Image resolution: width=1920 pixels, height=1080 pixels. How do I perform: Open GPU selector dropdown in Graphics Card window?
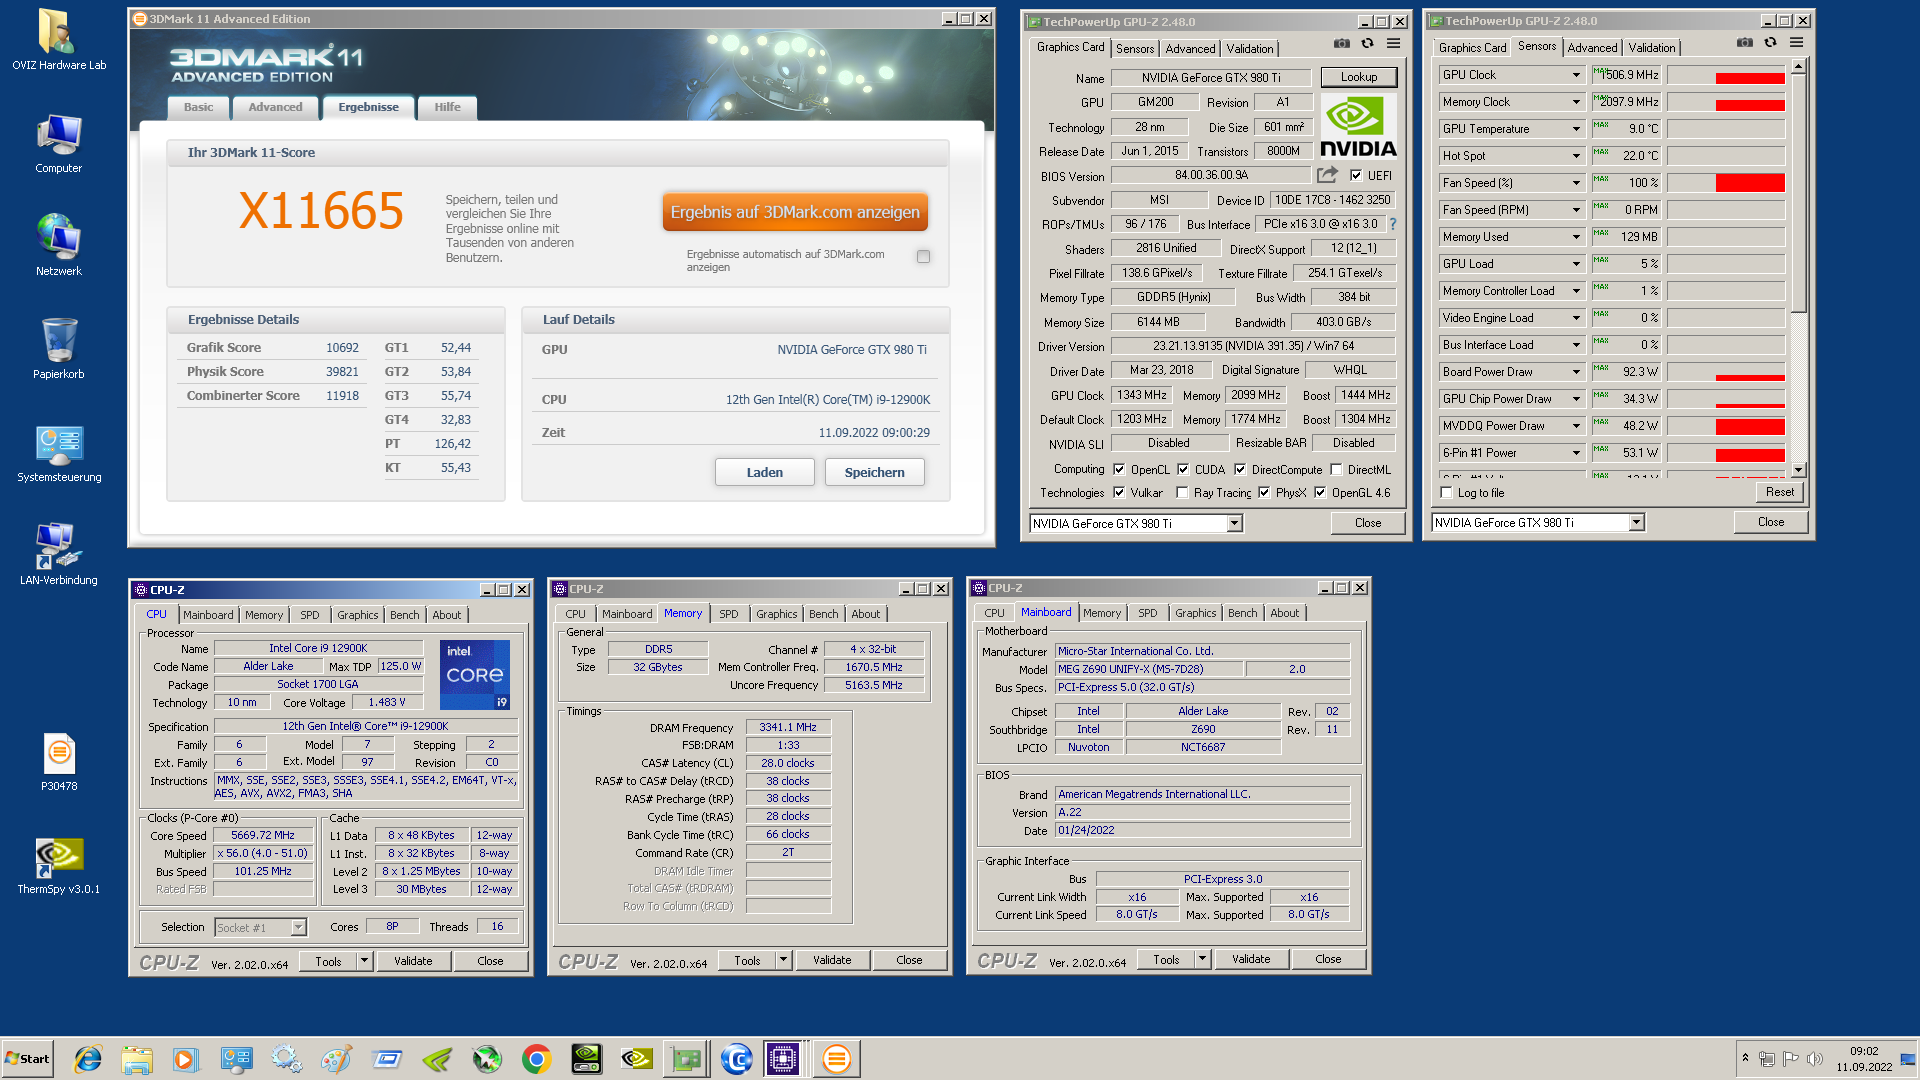point(1234,523)
